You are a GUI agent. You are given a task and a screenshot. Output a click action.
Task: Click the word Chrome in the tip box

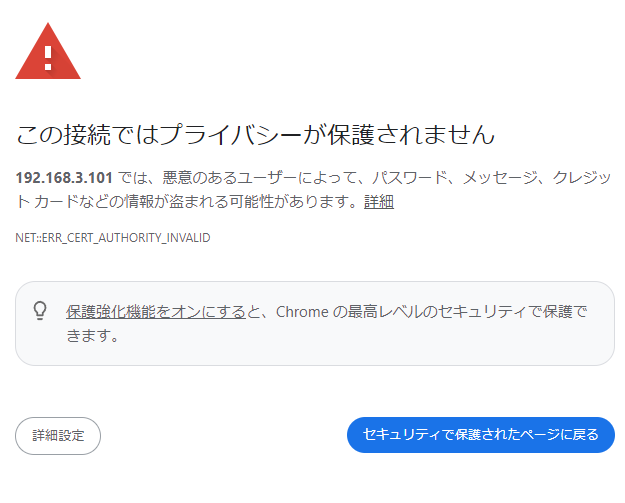pos(302,312)
